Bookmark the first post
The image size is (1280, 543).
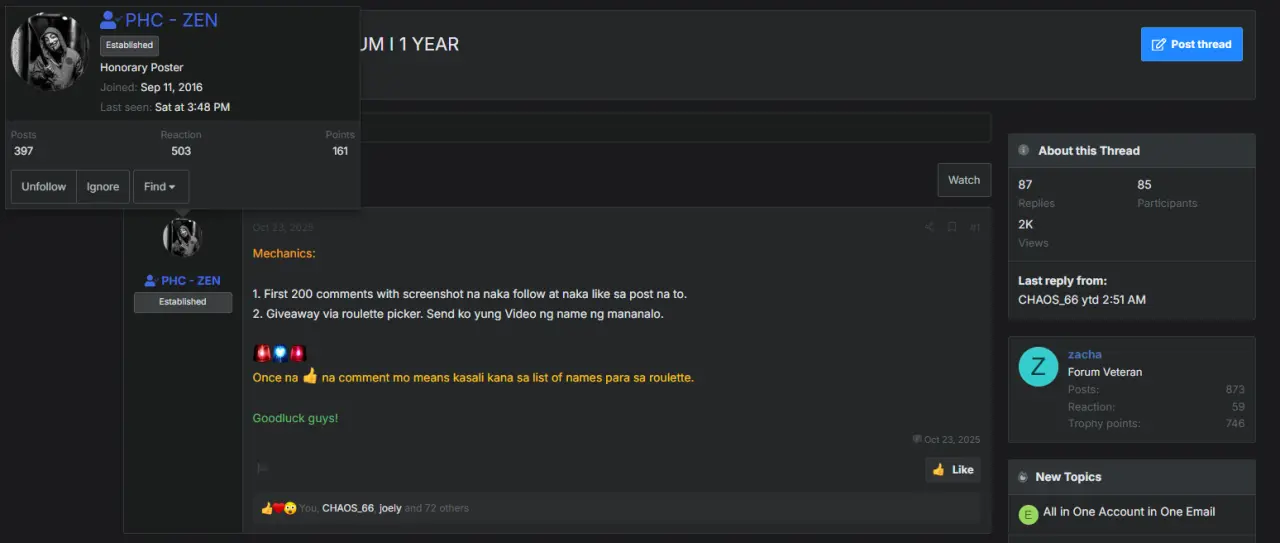pyautogui.click(x=952, y=228)
